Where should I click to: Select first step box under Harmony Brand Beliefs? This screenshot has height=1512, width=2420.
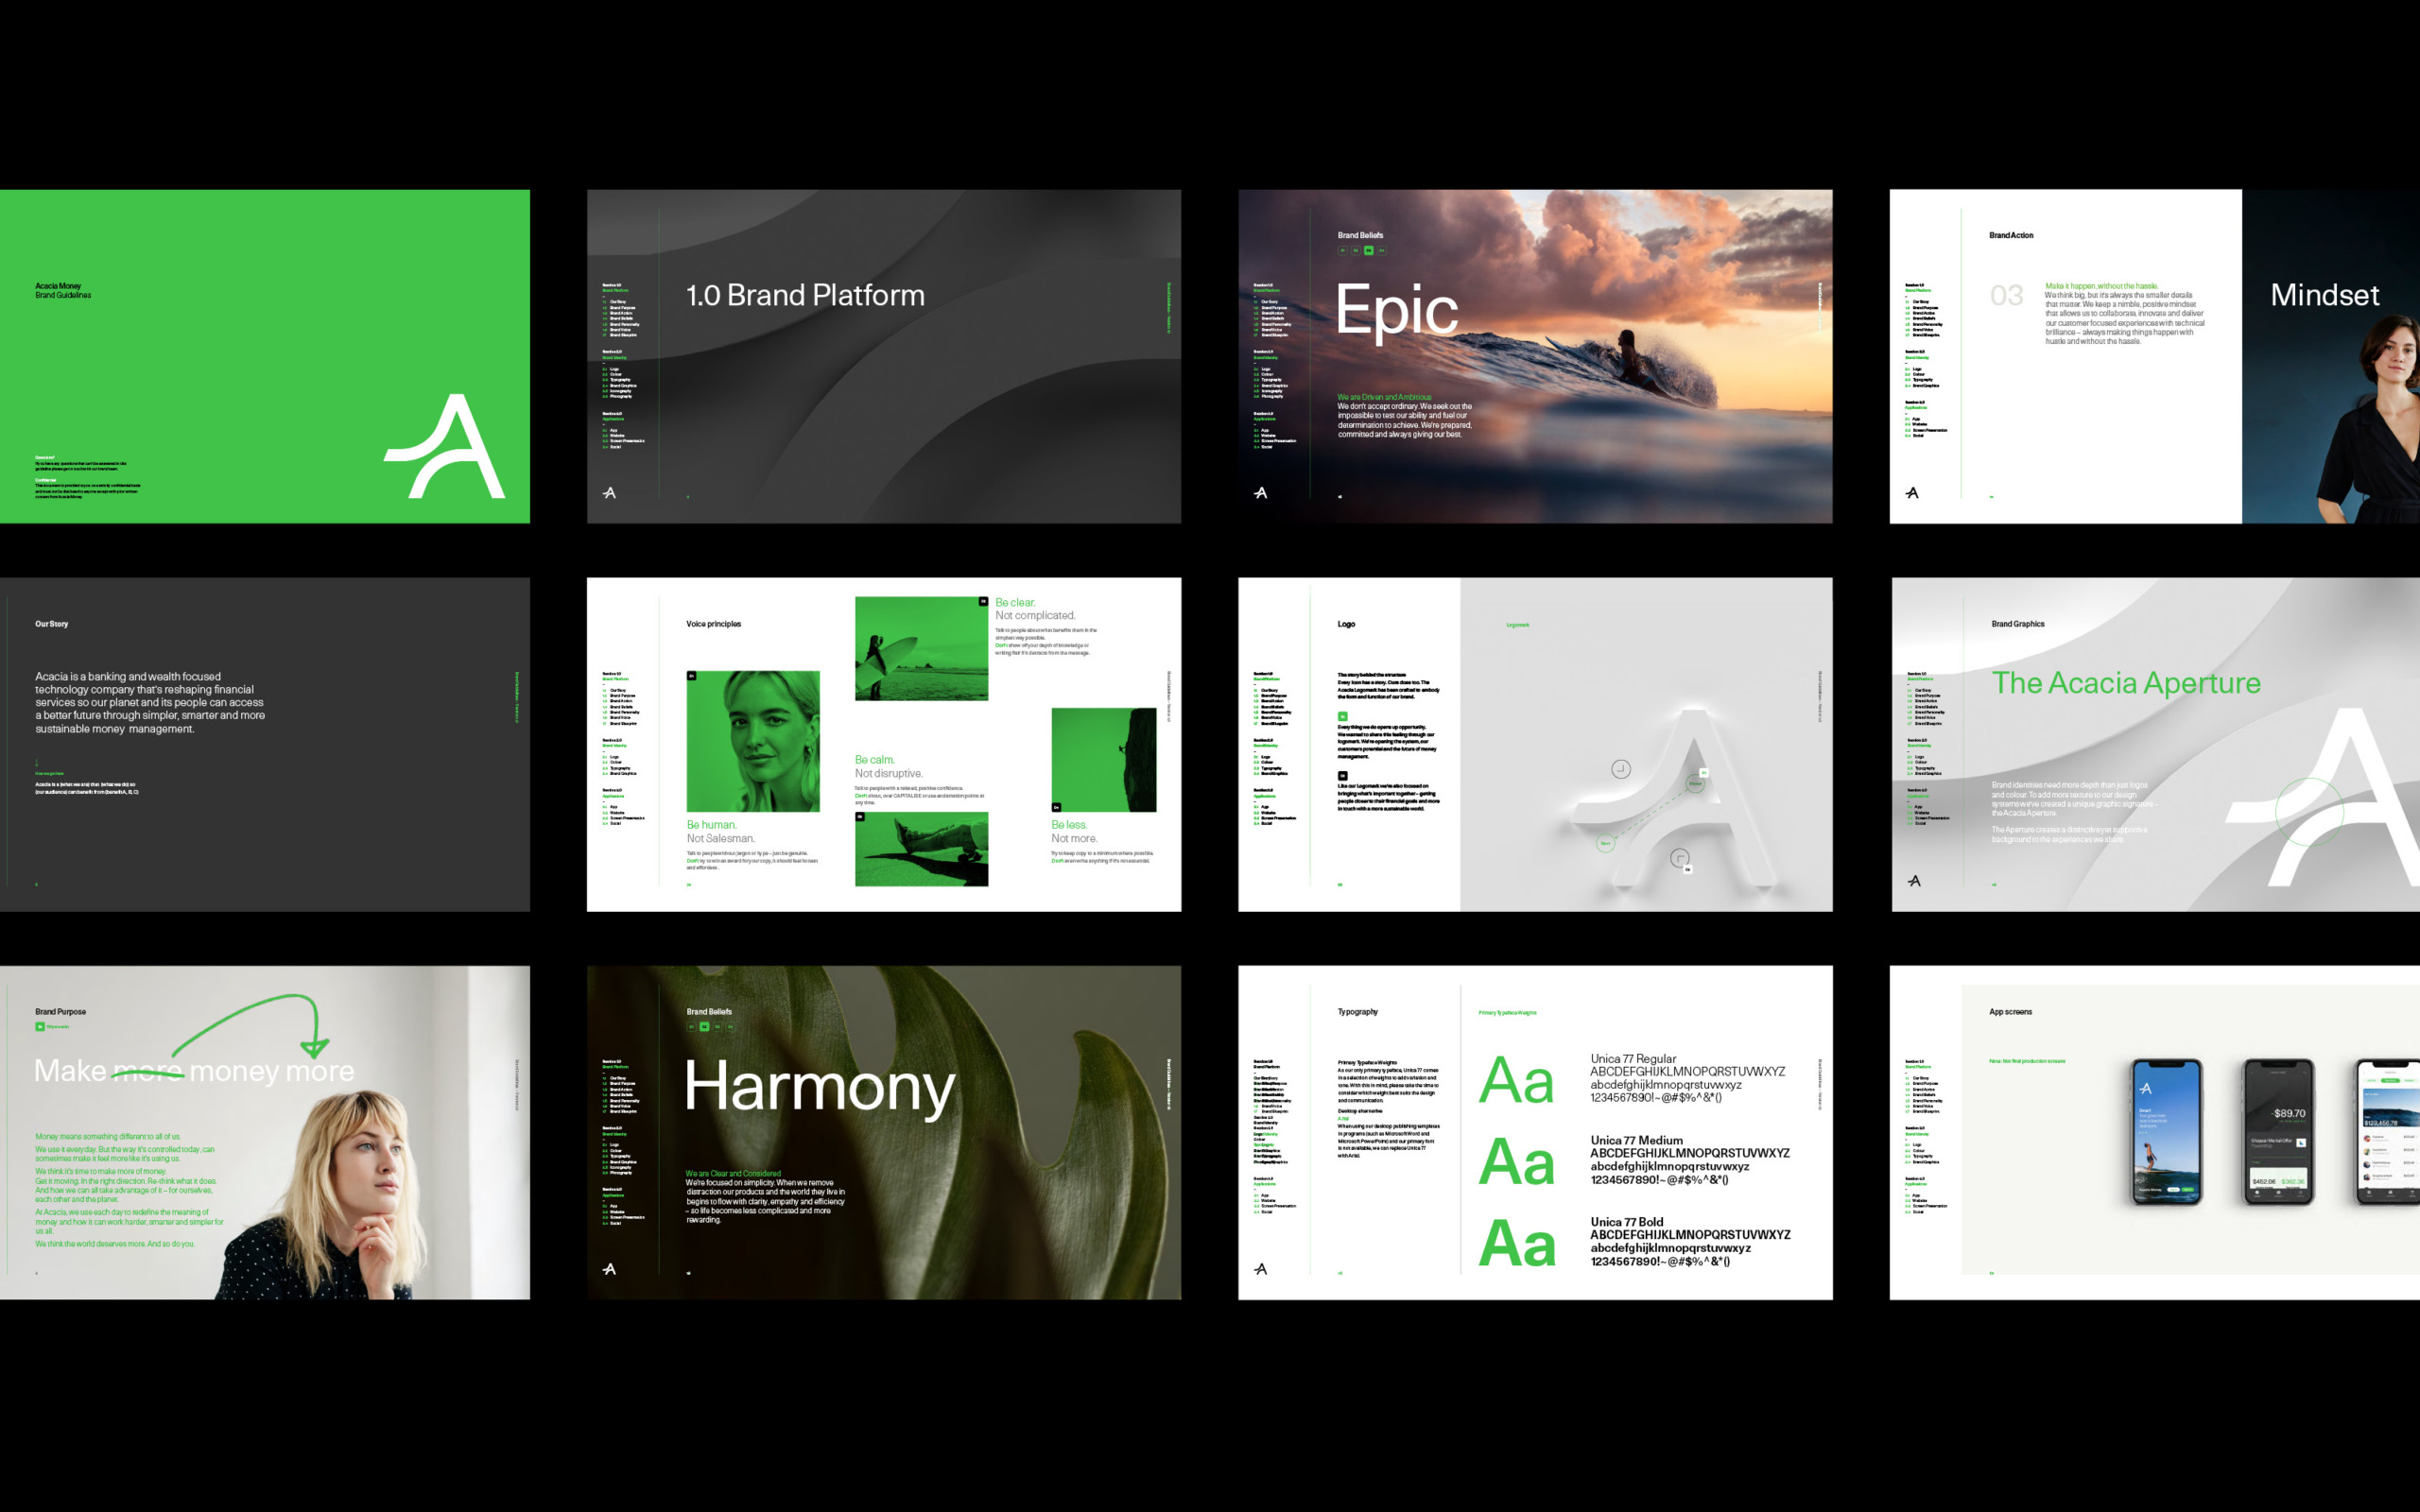[x=691, y=1026]
